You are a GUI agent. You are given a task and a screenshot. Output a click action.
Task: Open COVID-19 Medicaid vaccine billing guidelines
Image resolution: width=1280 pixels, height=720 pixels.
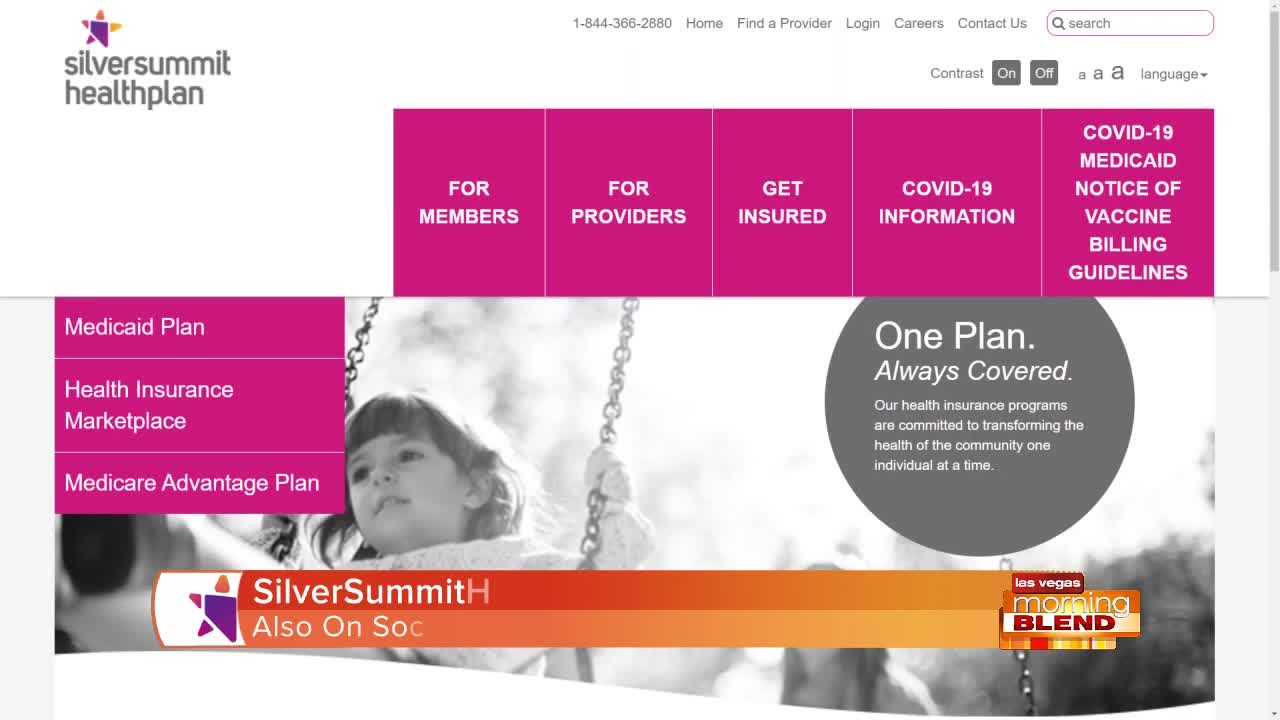pyautogui.click(x=1128, y=202)
